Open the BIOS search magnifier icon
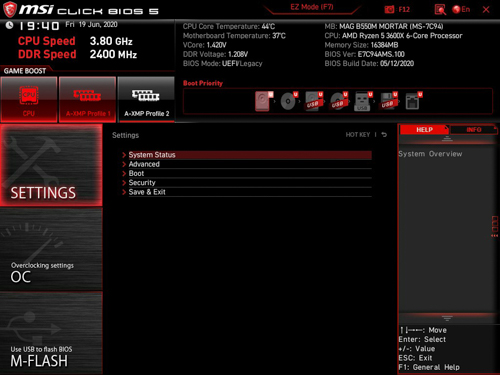 point(440,10)
